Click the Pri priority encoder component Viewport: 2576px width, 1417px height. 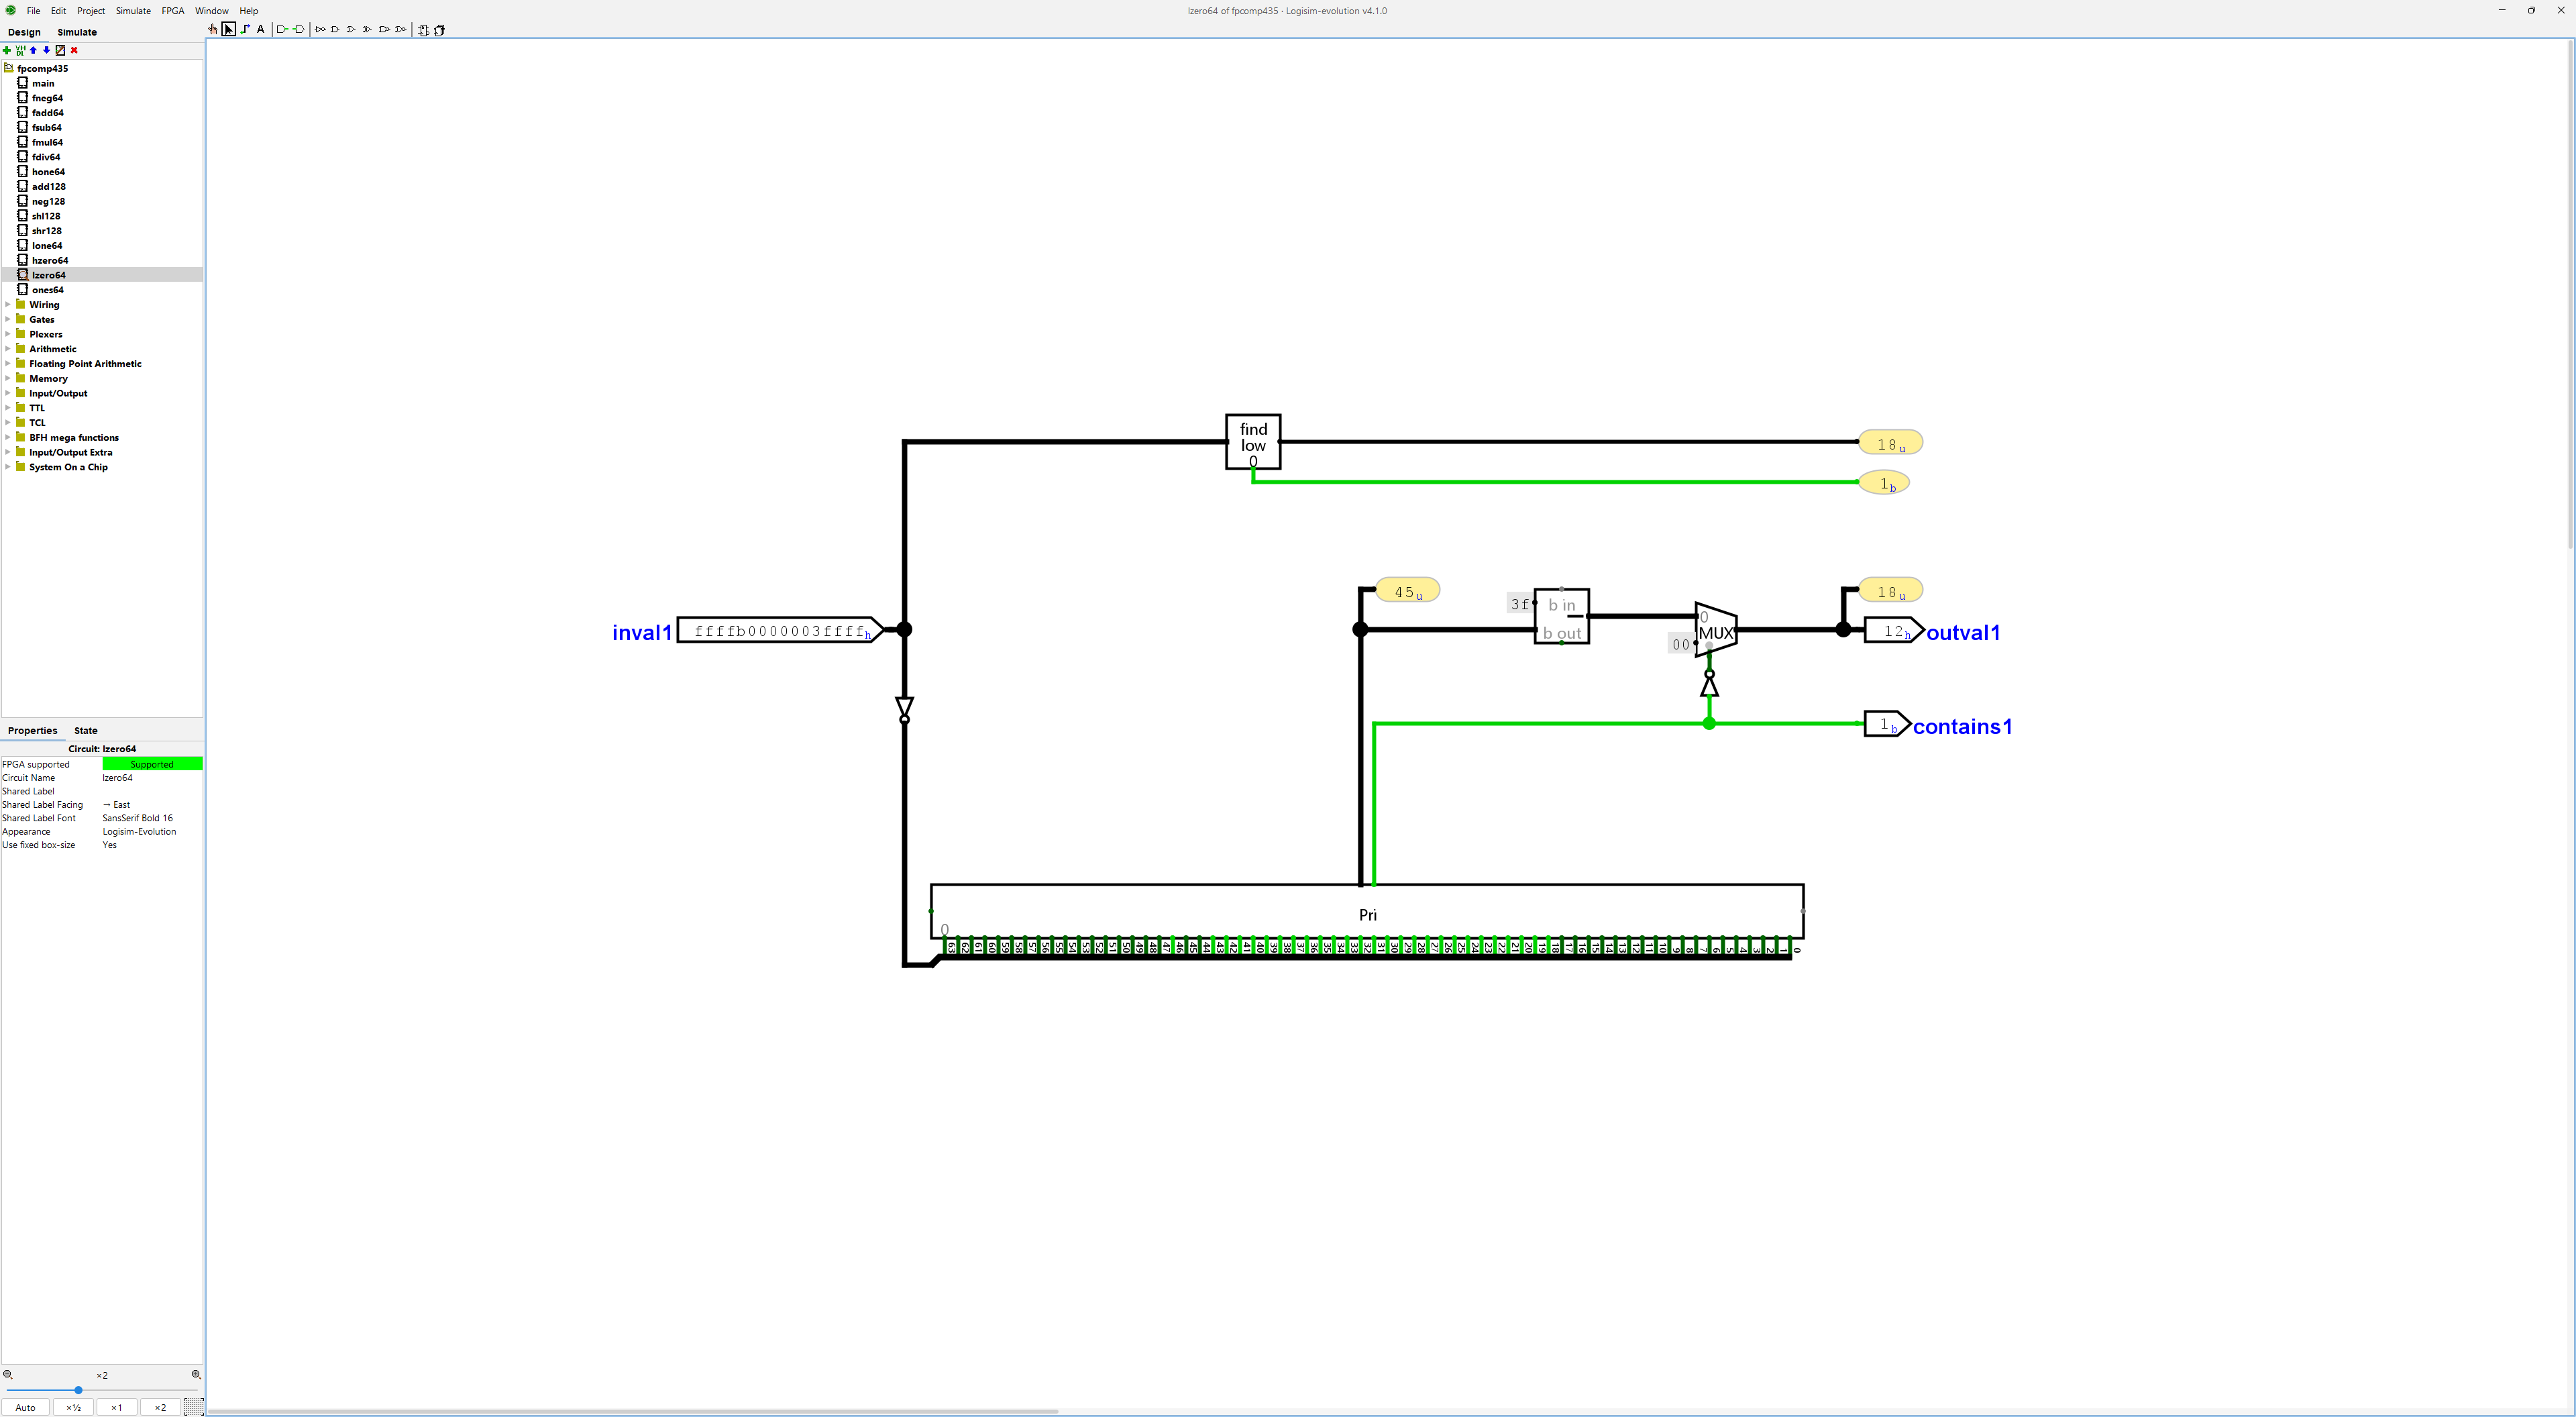point(1367,911)
